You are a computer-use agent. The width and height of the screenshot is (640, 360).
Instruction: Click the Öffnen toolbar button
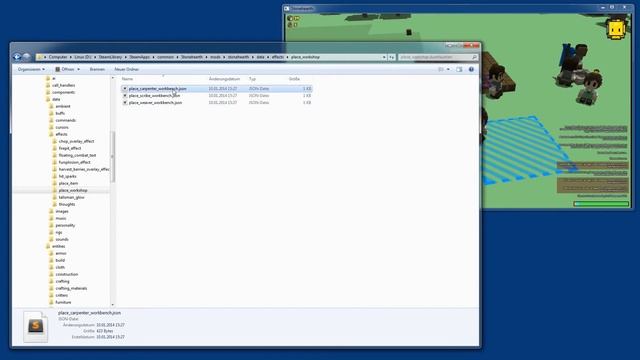tap(64, 69)
